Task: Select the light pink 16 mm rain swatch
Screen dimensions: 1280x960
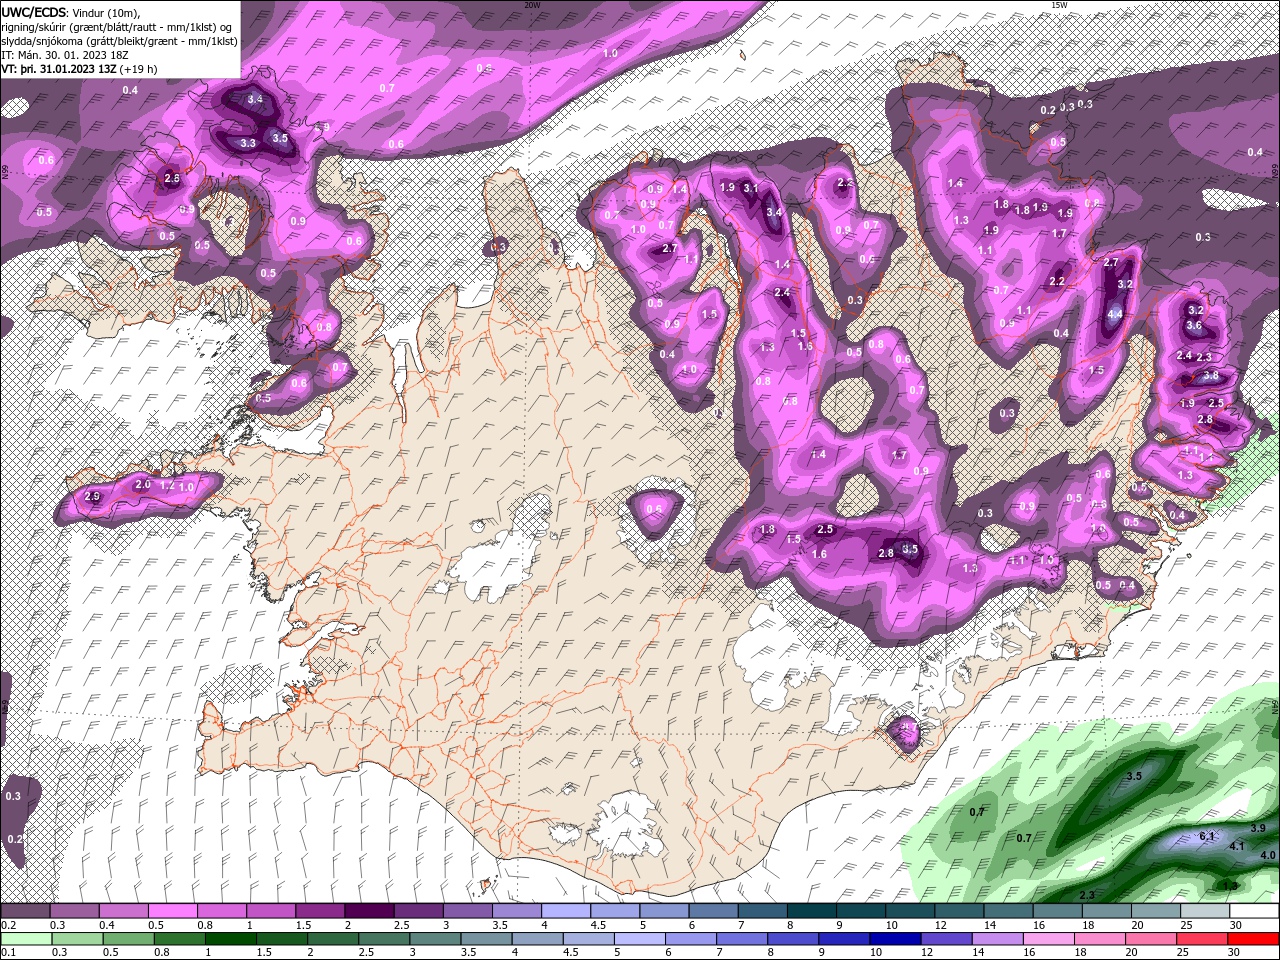Action: [1047, 939]
